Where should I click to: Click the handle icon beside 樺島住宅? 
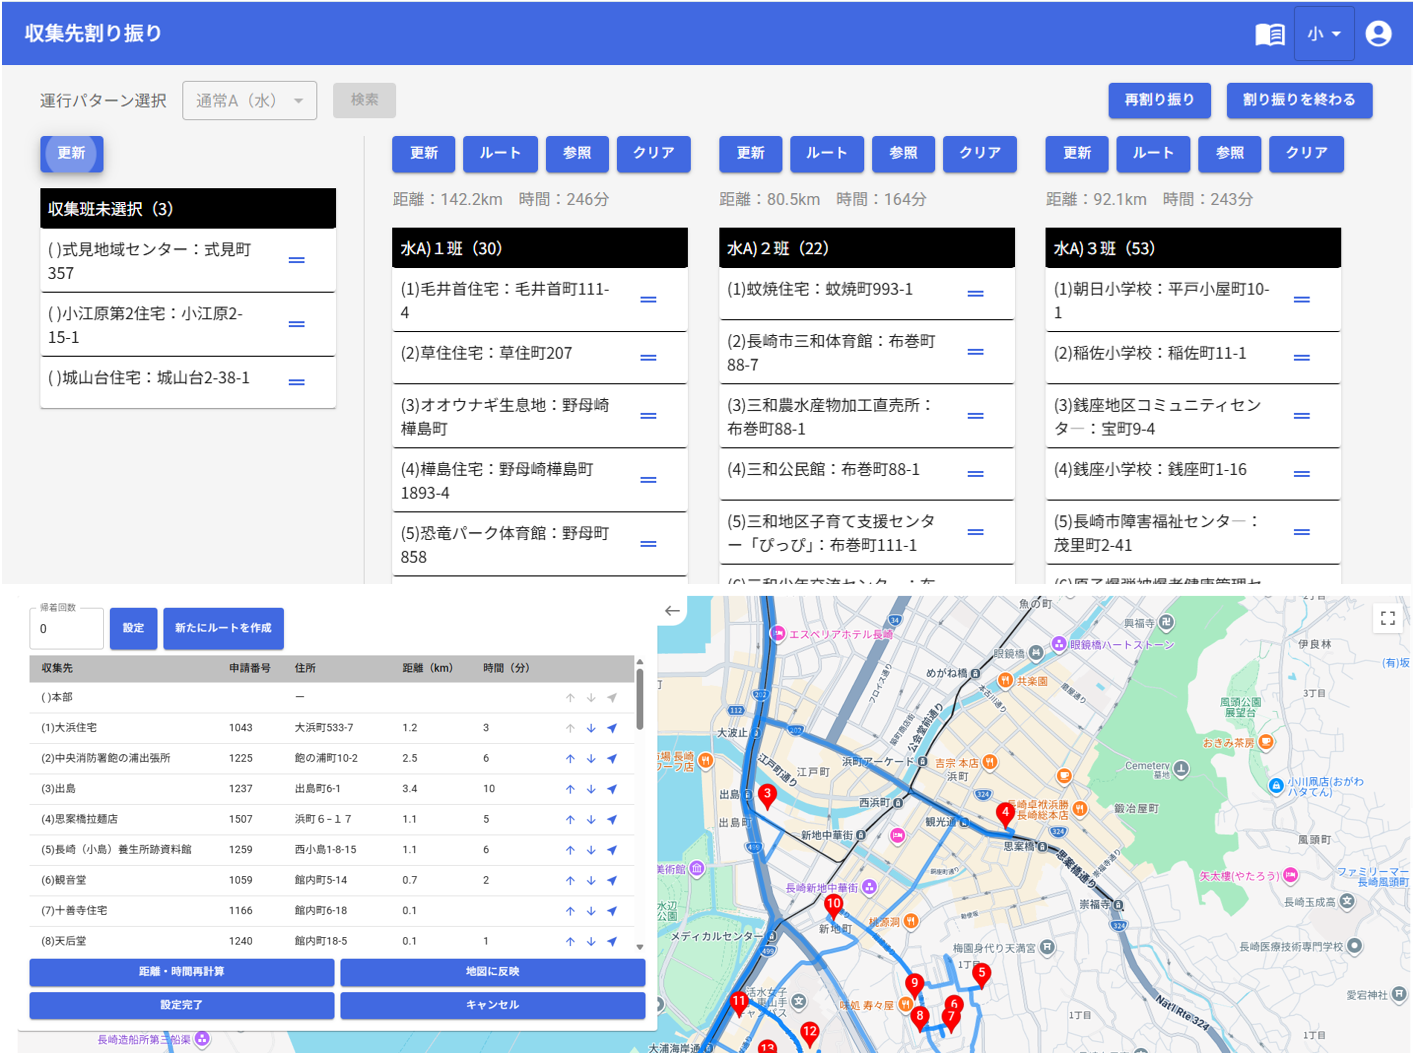click(649, 480)
